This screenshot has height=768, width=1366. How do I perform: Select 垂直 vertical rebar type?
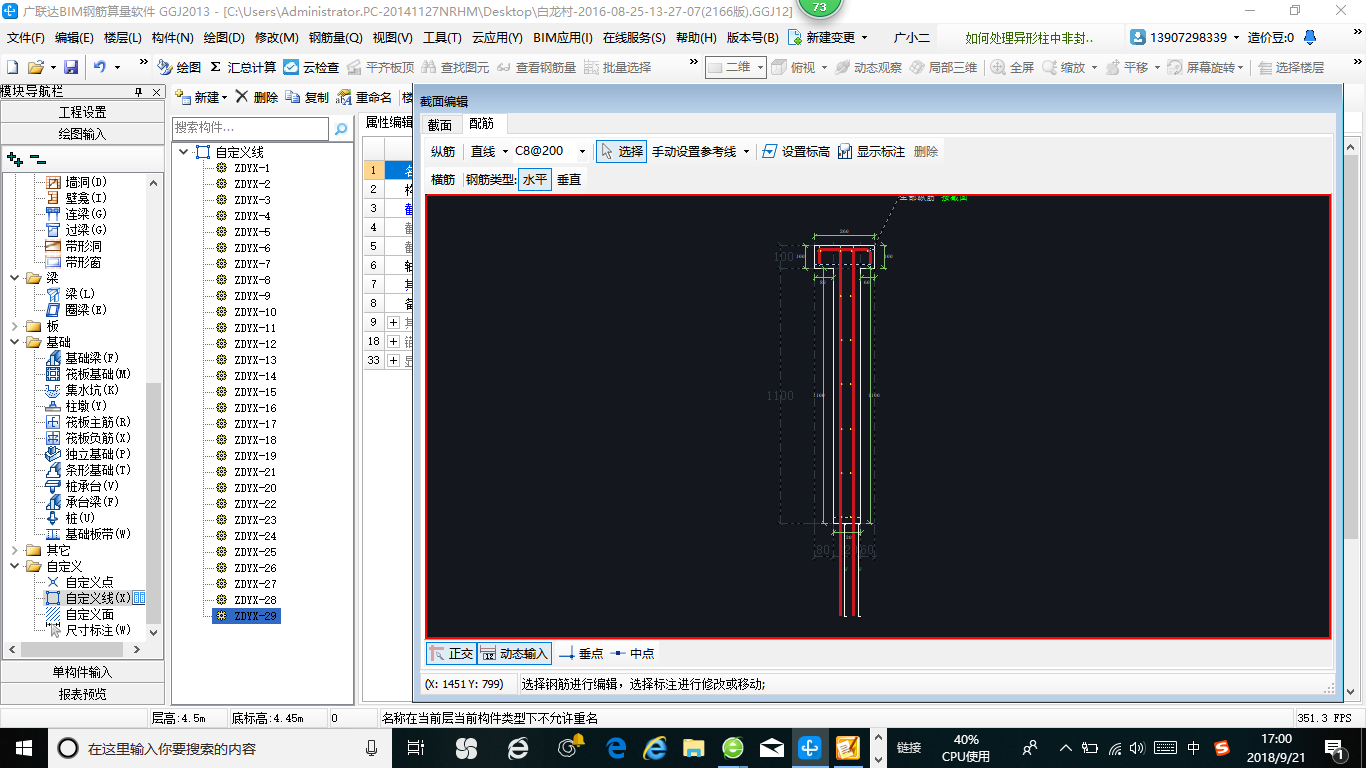pos(569,180)
